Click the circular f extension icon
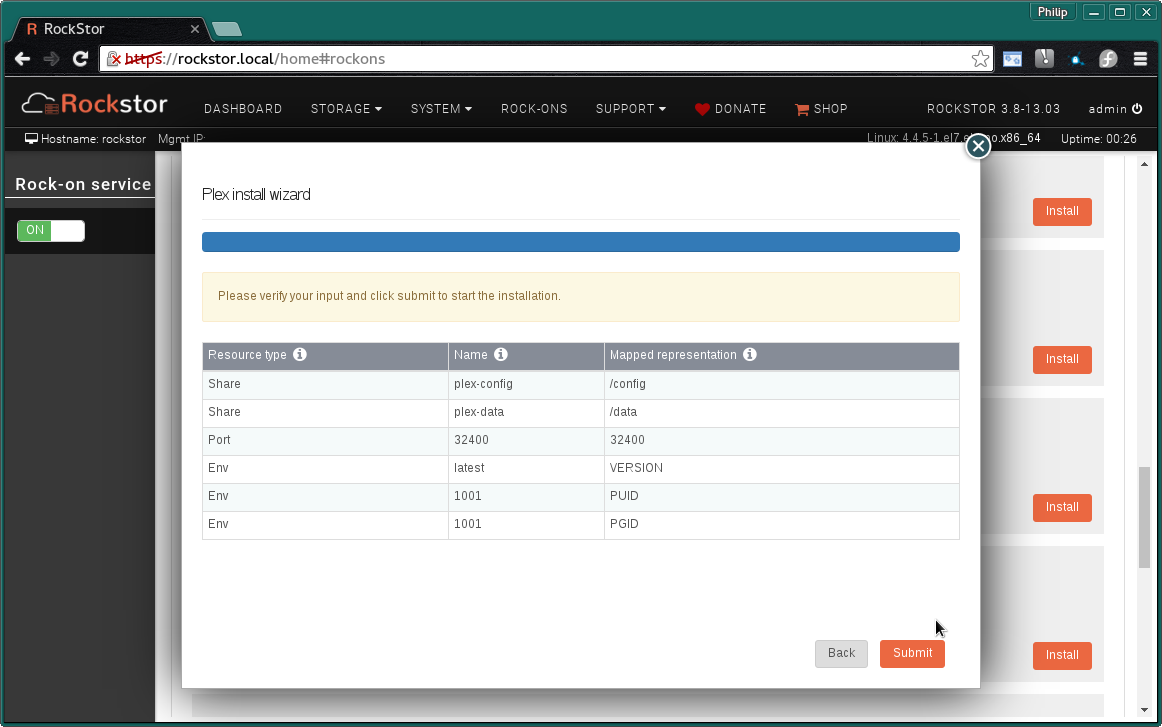Image resolution: width=1162 pixels, height=727 pixels. tap(1108, 59)
